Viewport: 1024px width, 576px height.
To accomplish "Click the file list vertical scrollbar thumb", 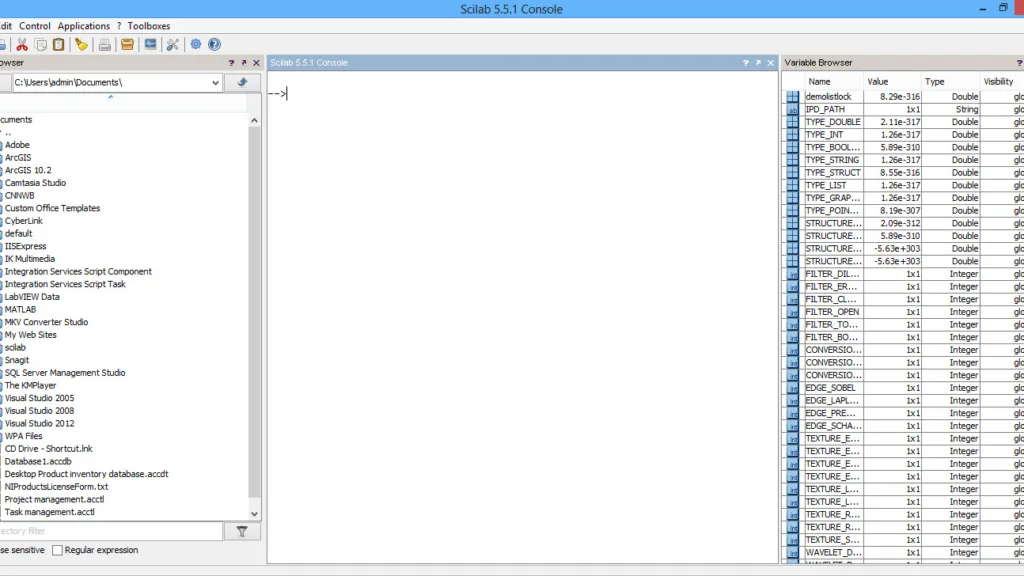I will tap(254, 312).
